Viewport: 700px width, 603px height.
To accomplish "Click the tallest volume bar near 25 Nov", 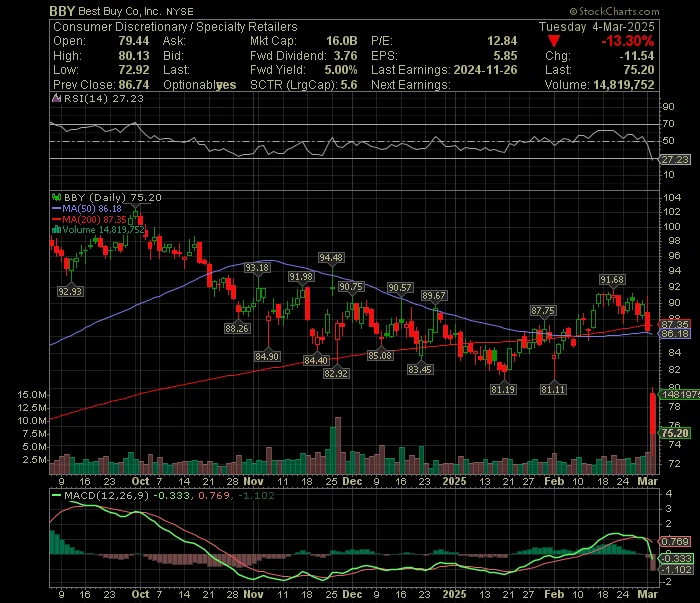I will click(x=338, y=445).
